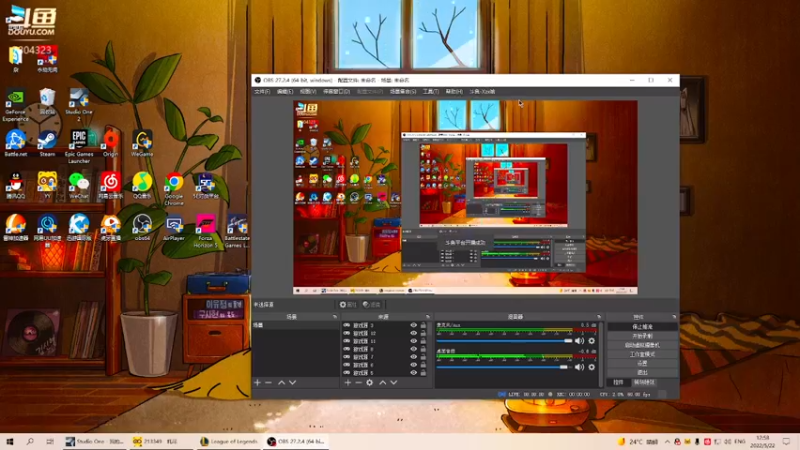Viewport: 800px width, 450px height.
Task: Start the virtual camera button
Action: click(642, 345)
